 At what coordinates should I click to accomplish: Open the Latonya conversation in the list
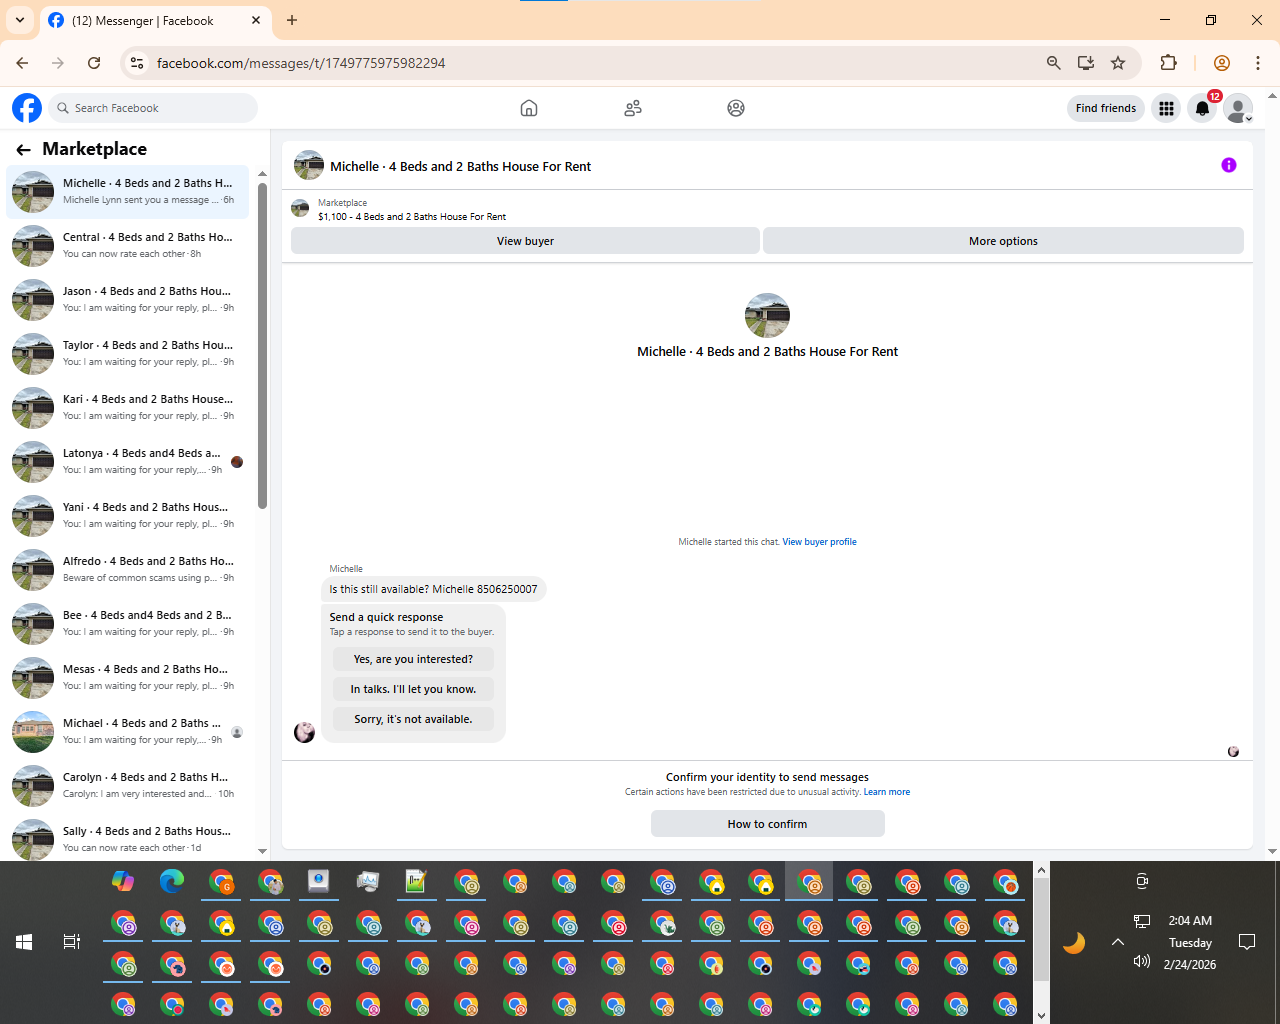tap(128, 461)
